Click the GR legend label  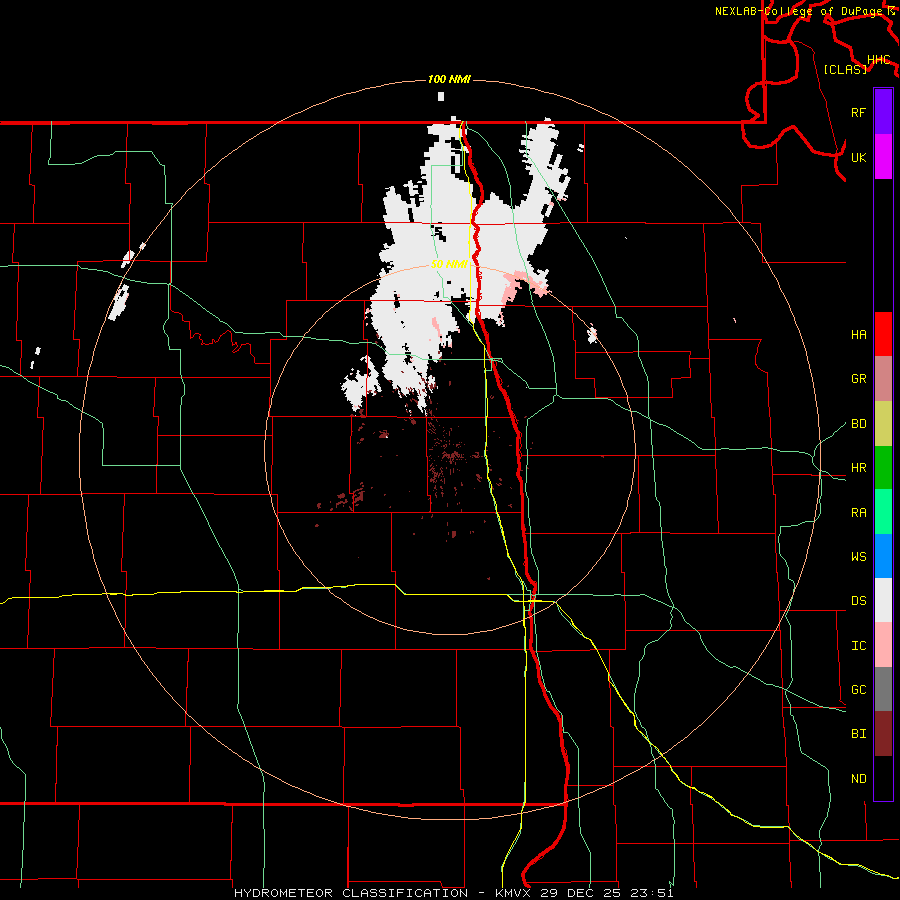(859, 379)
